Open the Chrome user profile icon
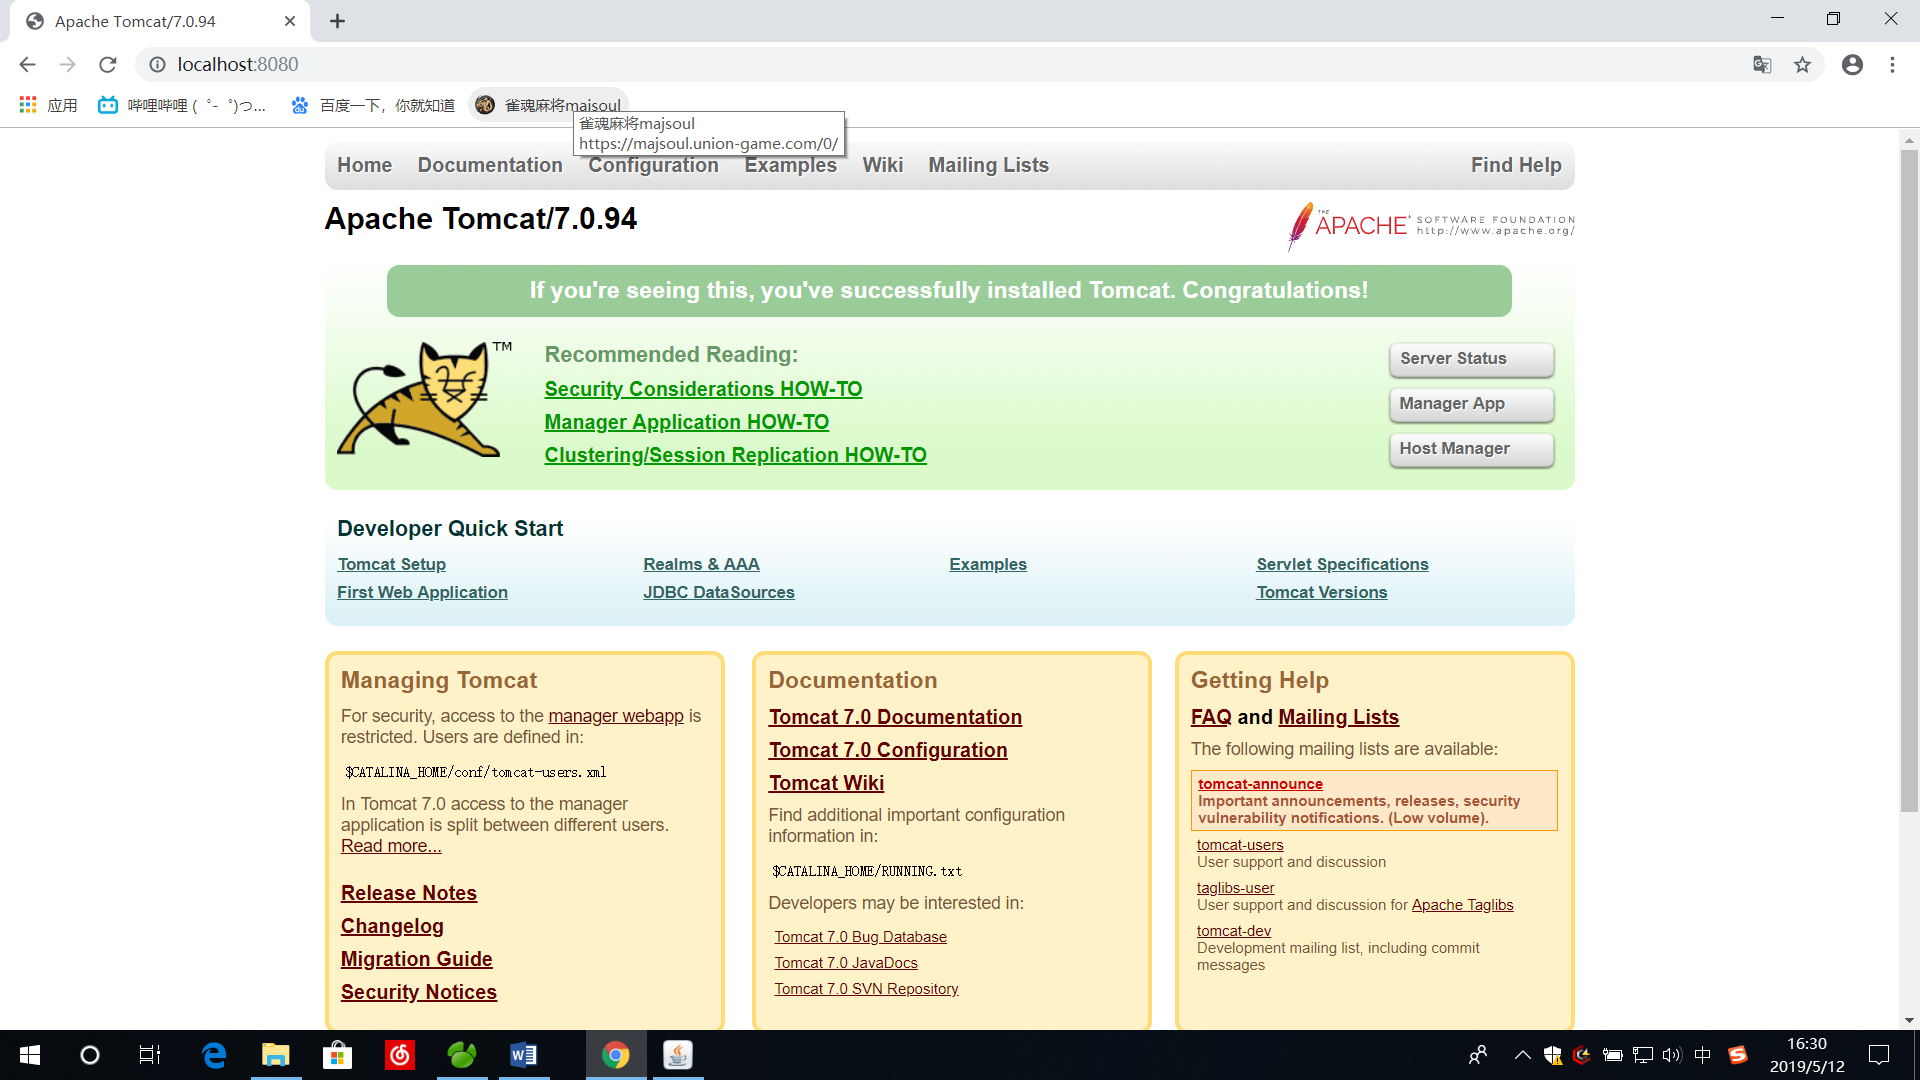 click(x=1852, y=65)
